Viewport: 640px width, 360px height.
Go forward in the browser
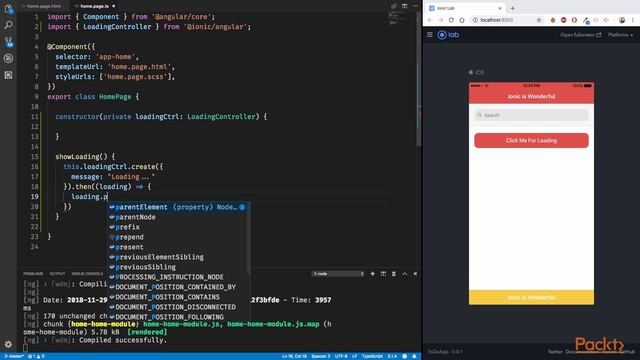440,20
